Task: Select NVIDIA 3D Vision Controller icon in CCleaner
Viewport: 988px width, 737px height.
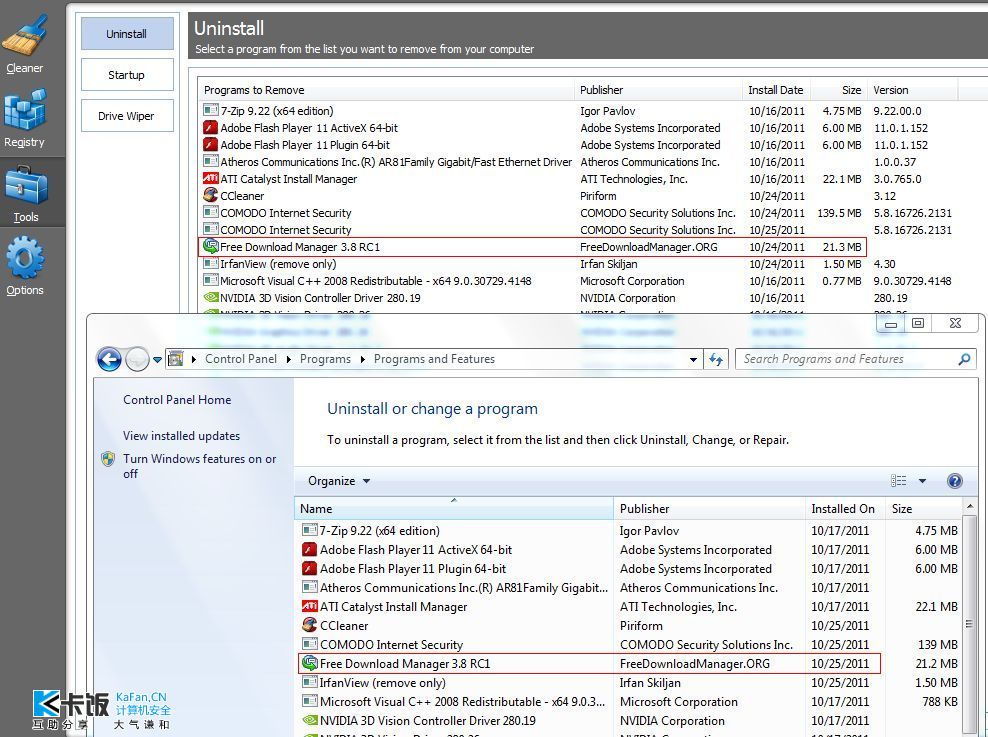Action: [210, 297]
